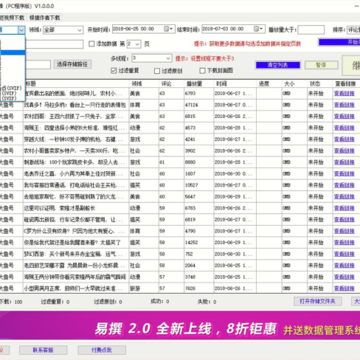Sort by the 时间 column header
The height and width of the screenshot is (360, 360).
(x=235, y=84)
